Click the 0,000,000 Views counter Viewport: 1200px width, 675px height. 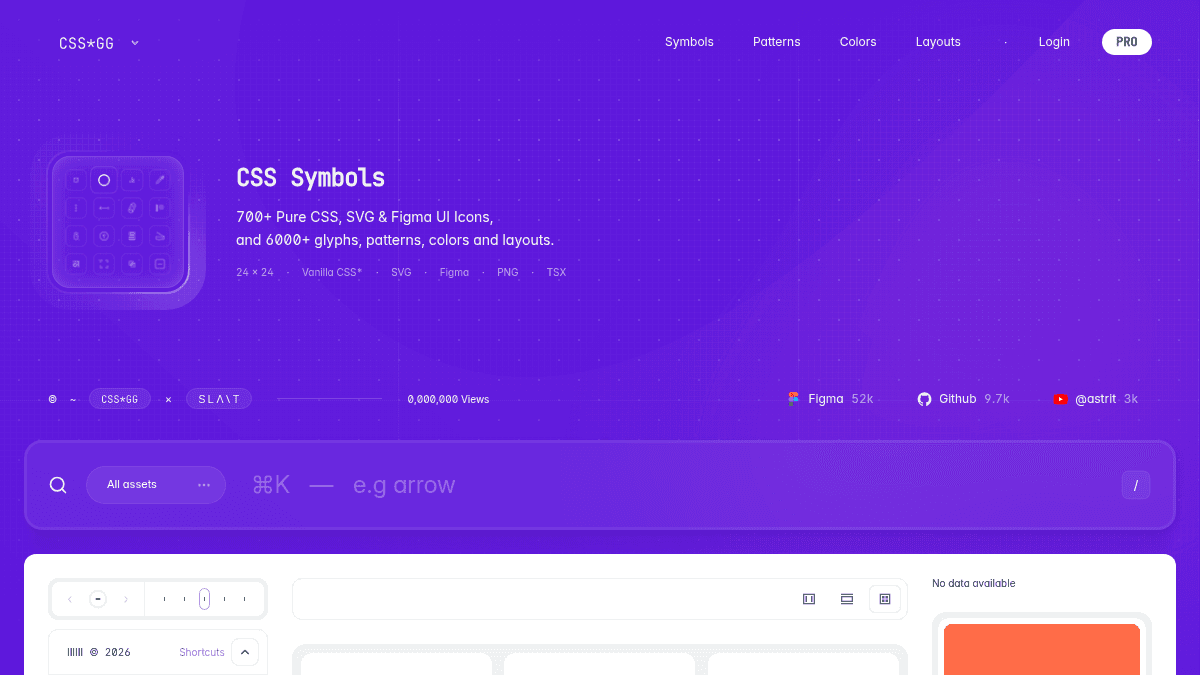coord(448,399)
